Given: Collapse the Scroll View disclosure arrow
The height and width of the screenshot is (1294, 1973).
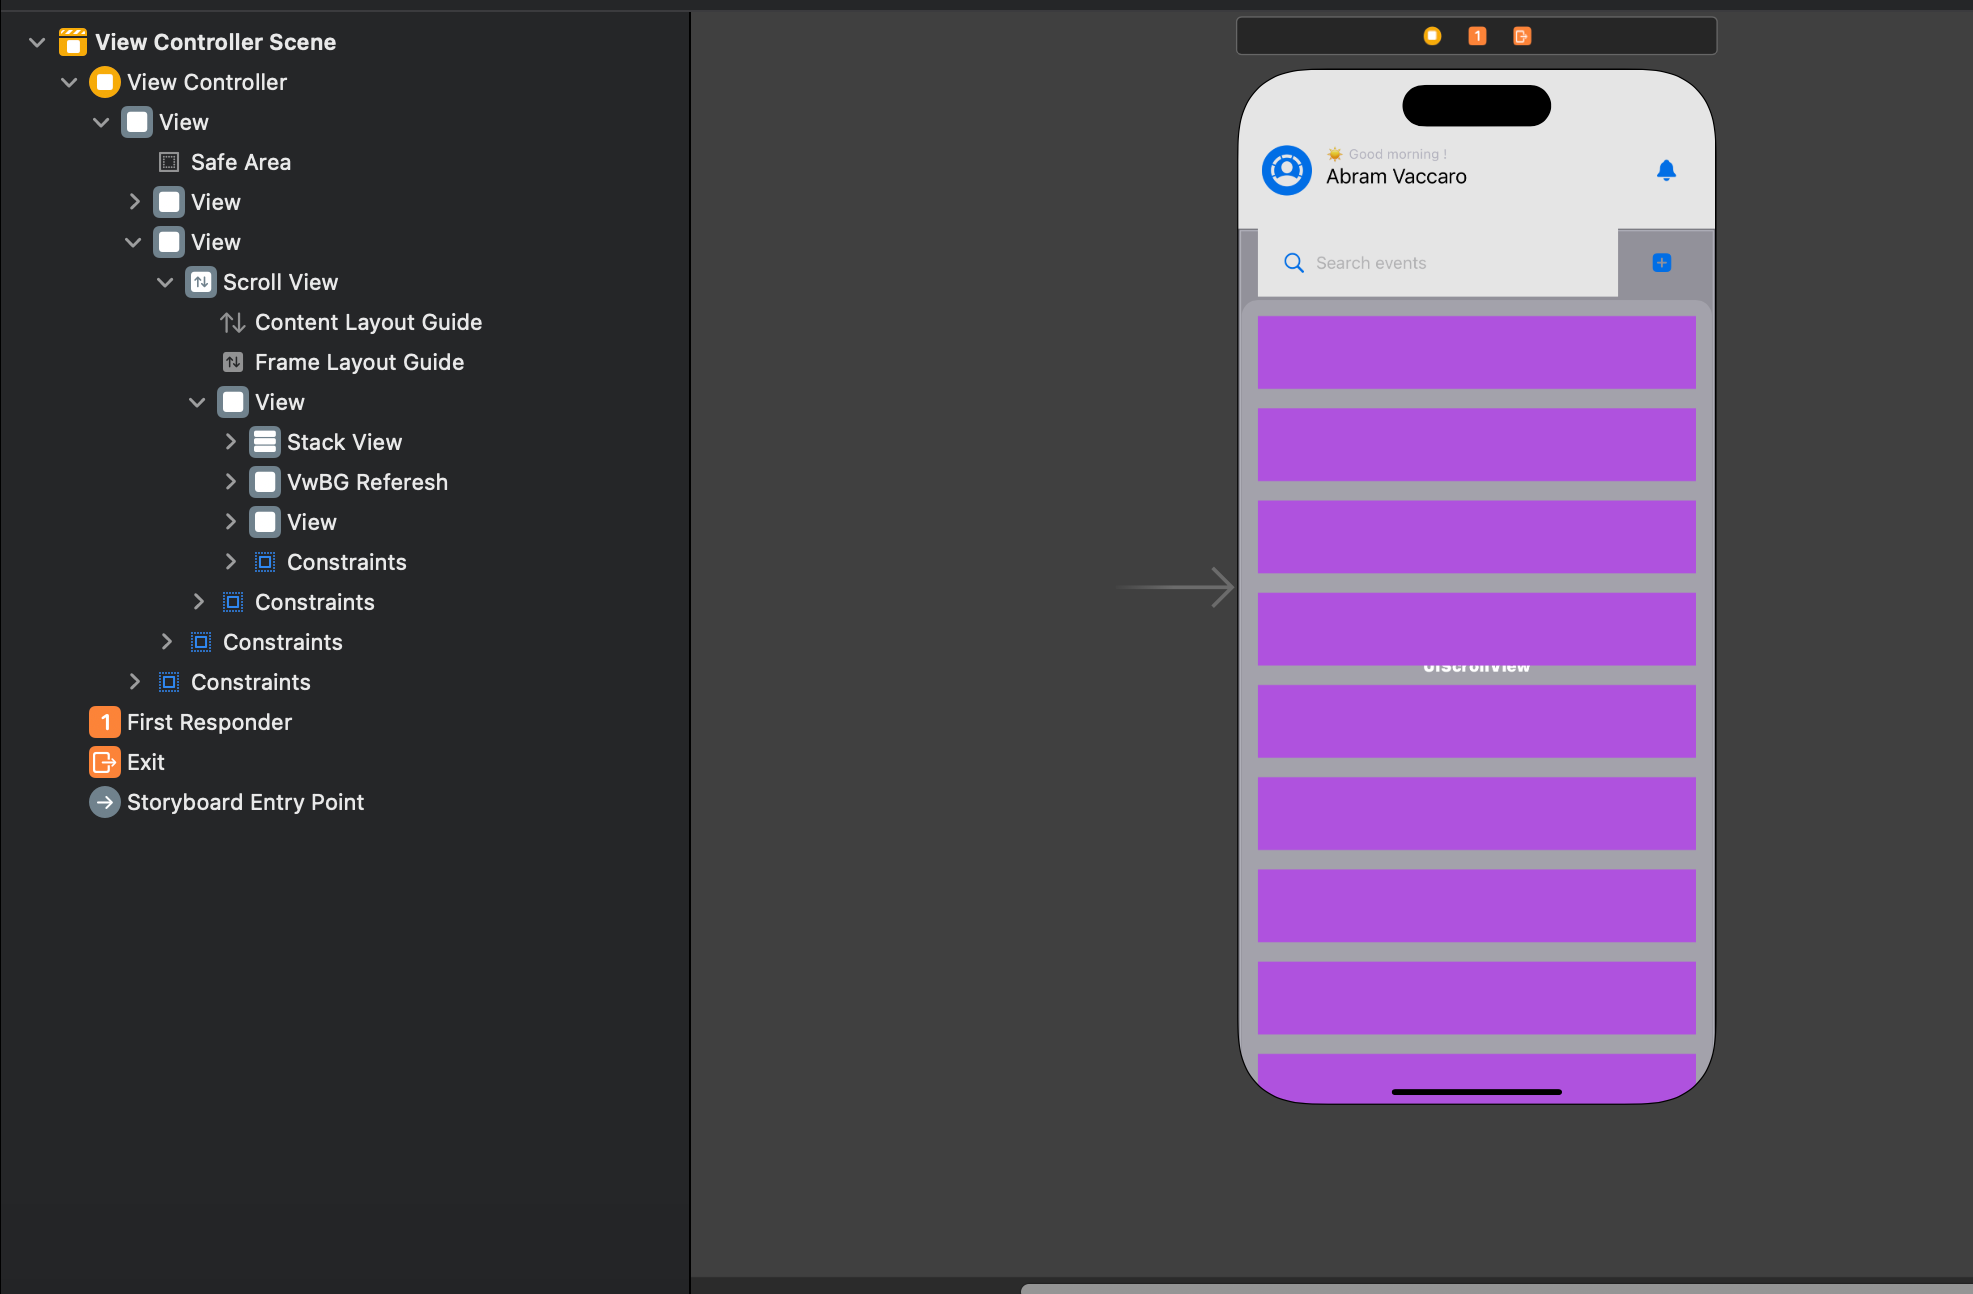Looking at the screenshot, I should (165, 282).
